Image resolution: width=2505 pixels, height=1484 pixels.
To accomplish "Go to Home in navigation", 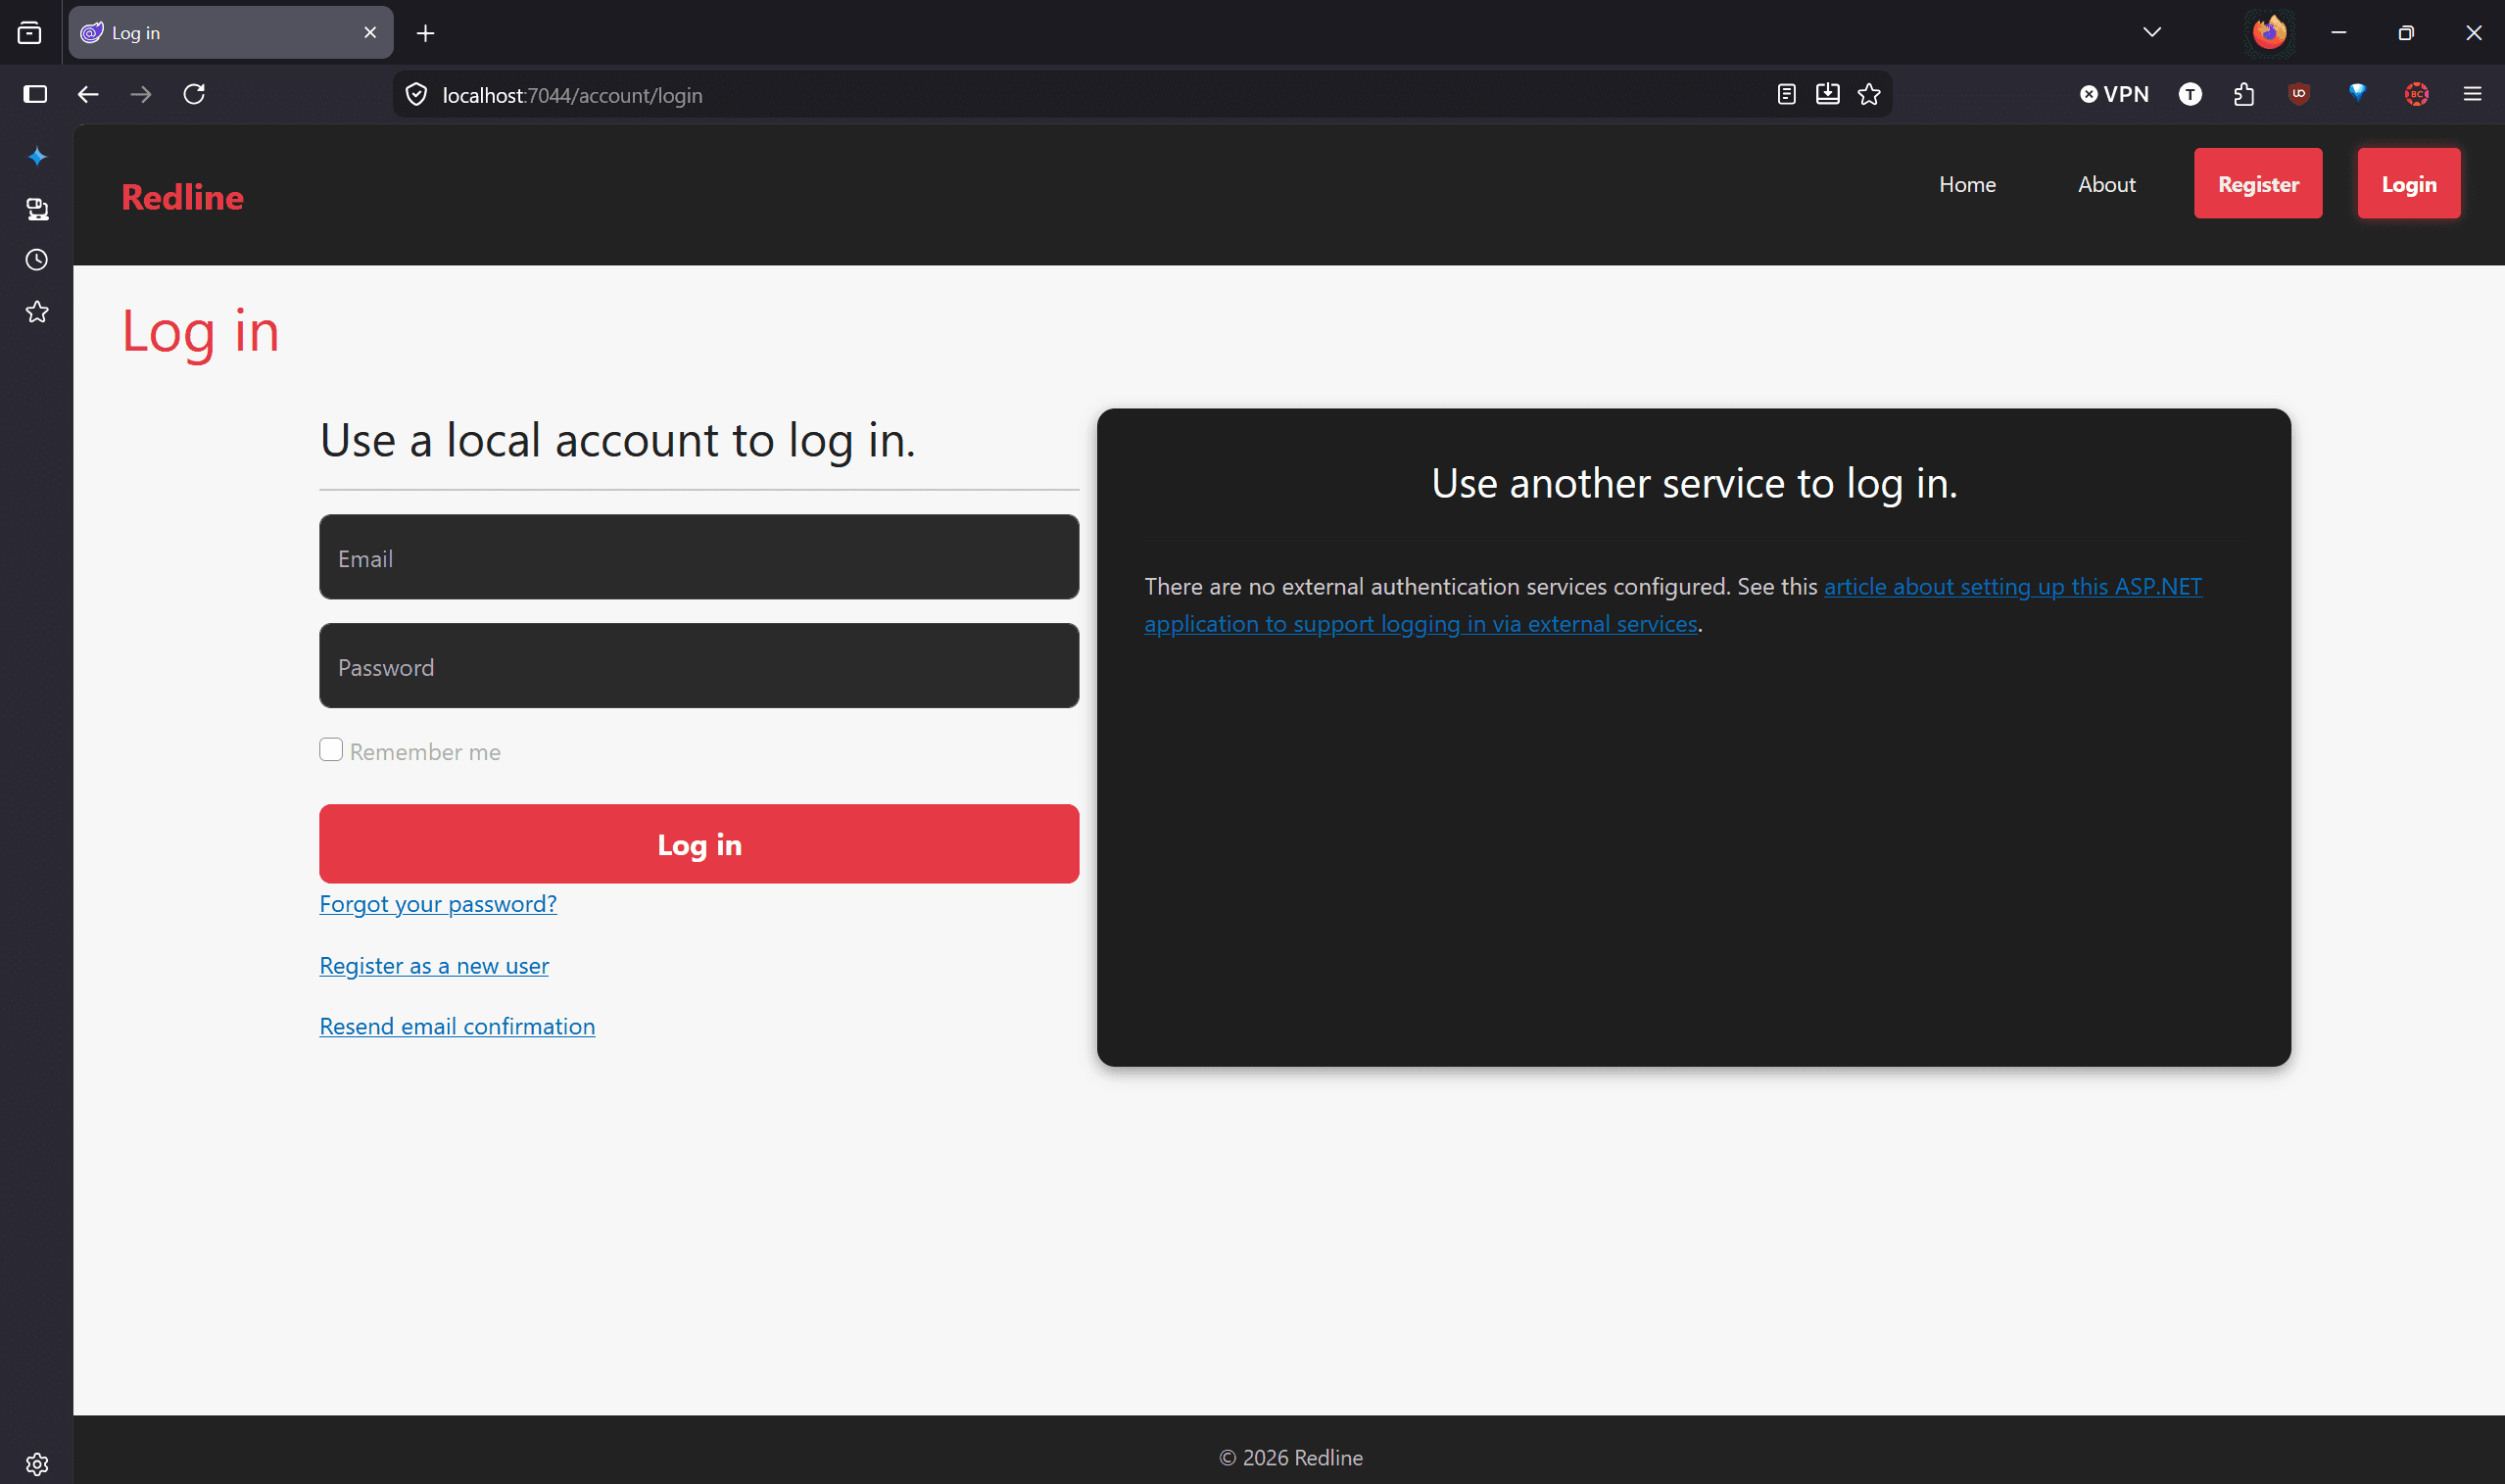I will point(1966,184).
